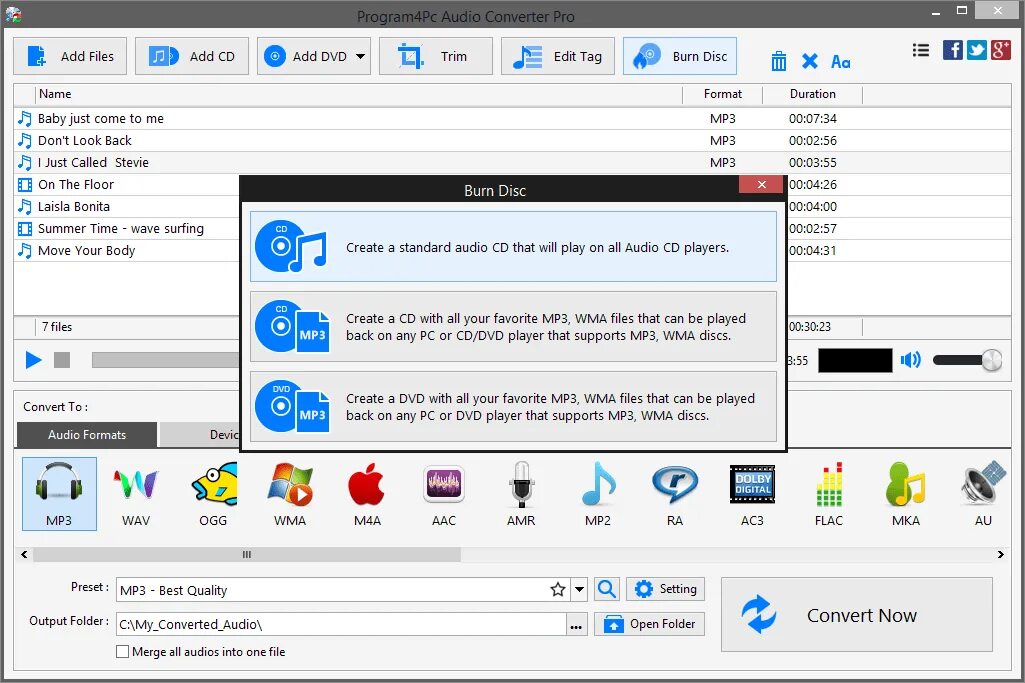Click the Convert Now button
Image resolution: width=1025 pixels, height=683 pixels.
click(x=856, y=614)
